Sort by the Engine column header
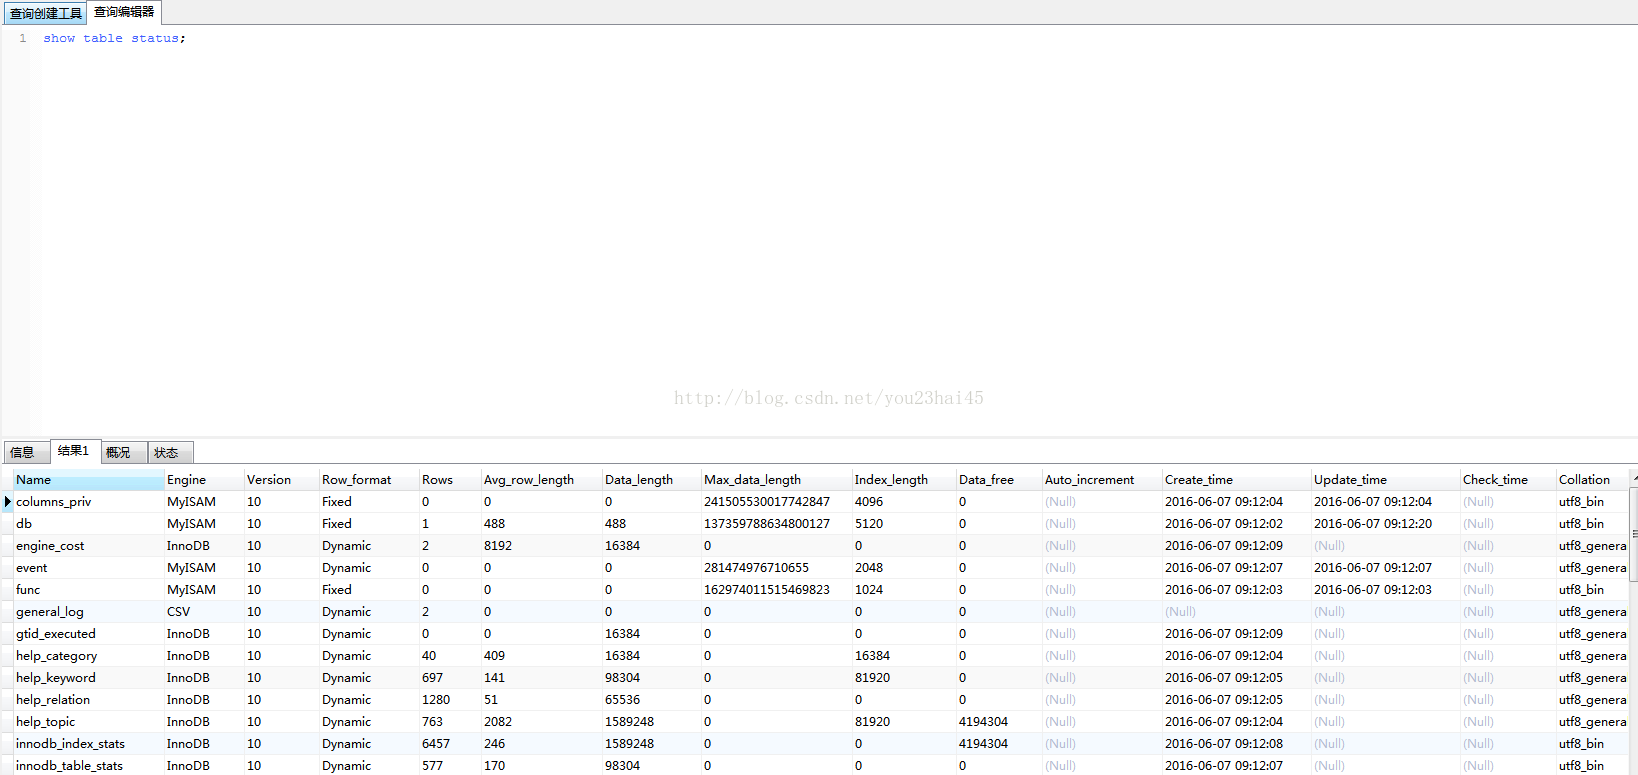The width and height of the screenshot is (1638, 775). [204, 480]
